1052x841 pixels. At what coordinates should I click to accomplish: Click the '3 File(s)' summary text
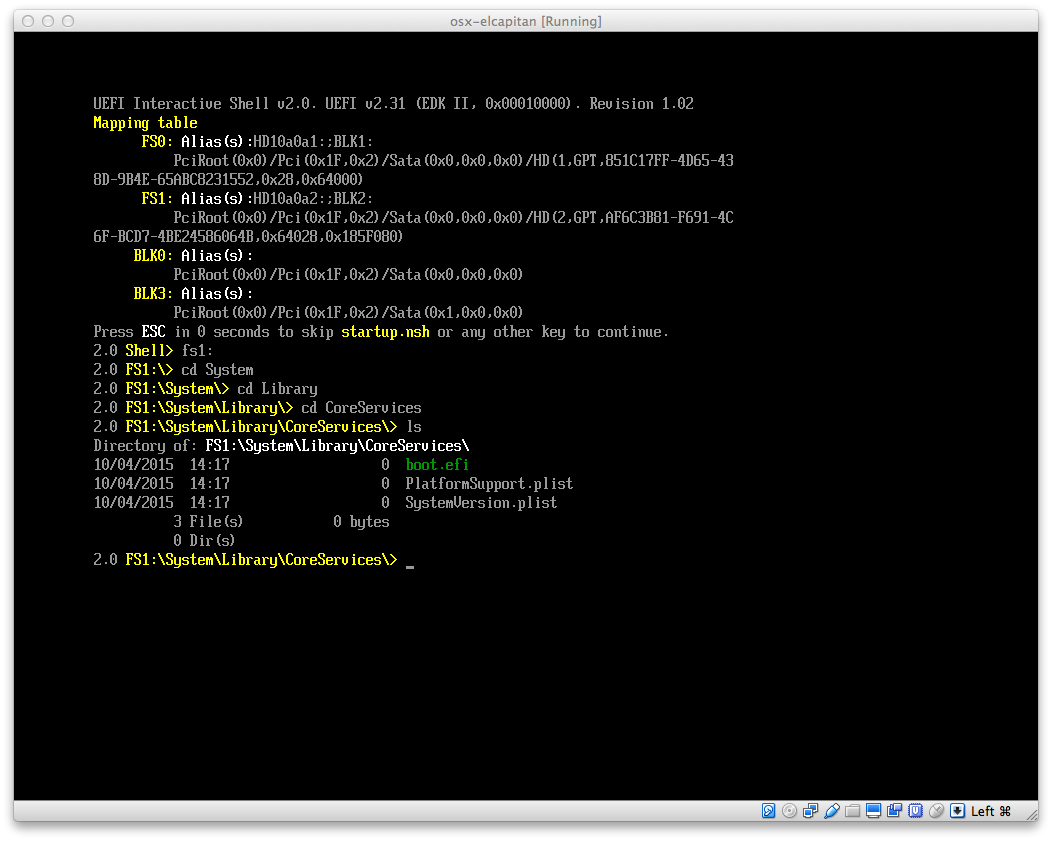(x=208, y=522)
